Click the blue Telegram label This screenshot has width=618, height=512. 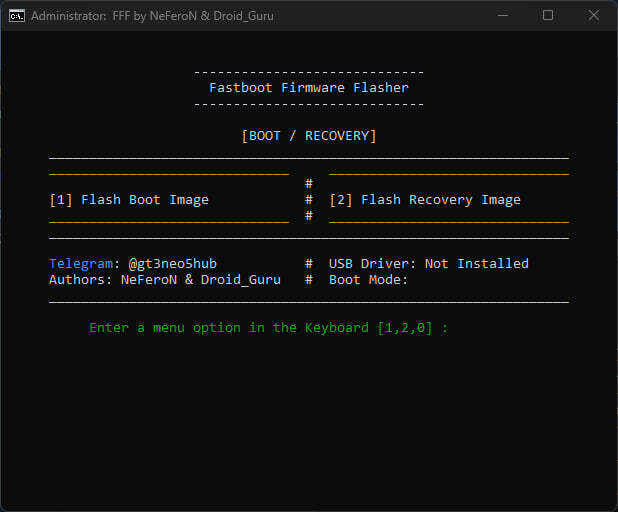81,264
